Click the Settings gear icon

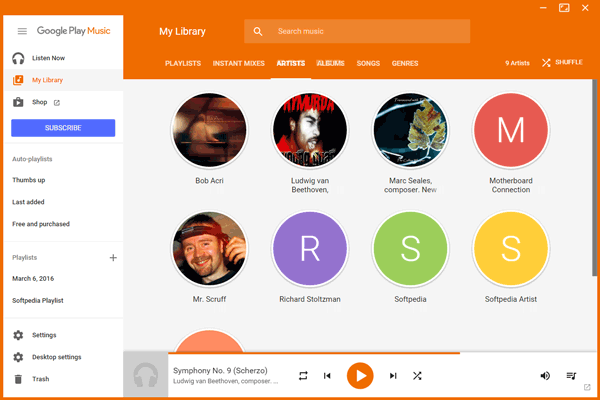pos(18,335)
